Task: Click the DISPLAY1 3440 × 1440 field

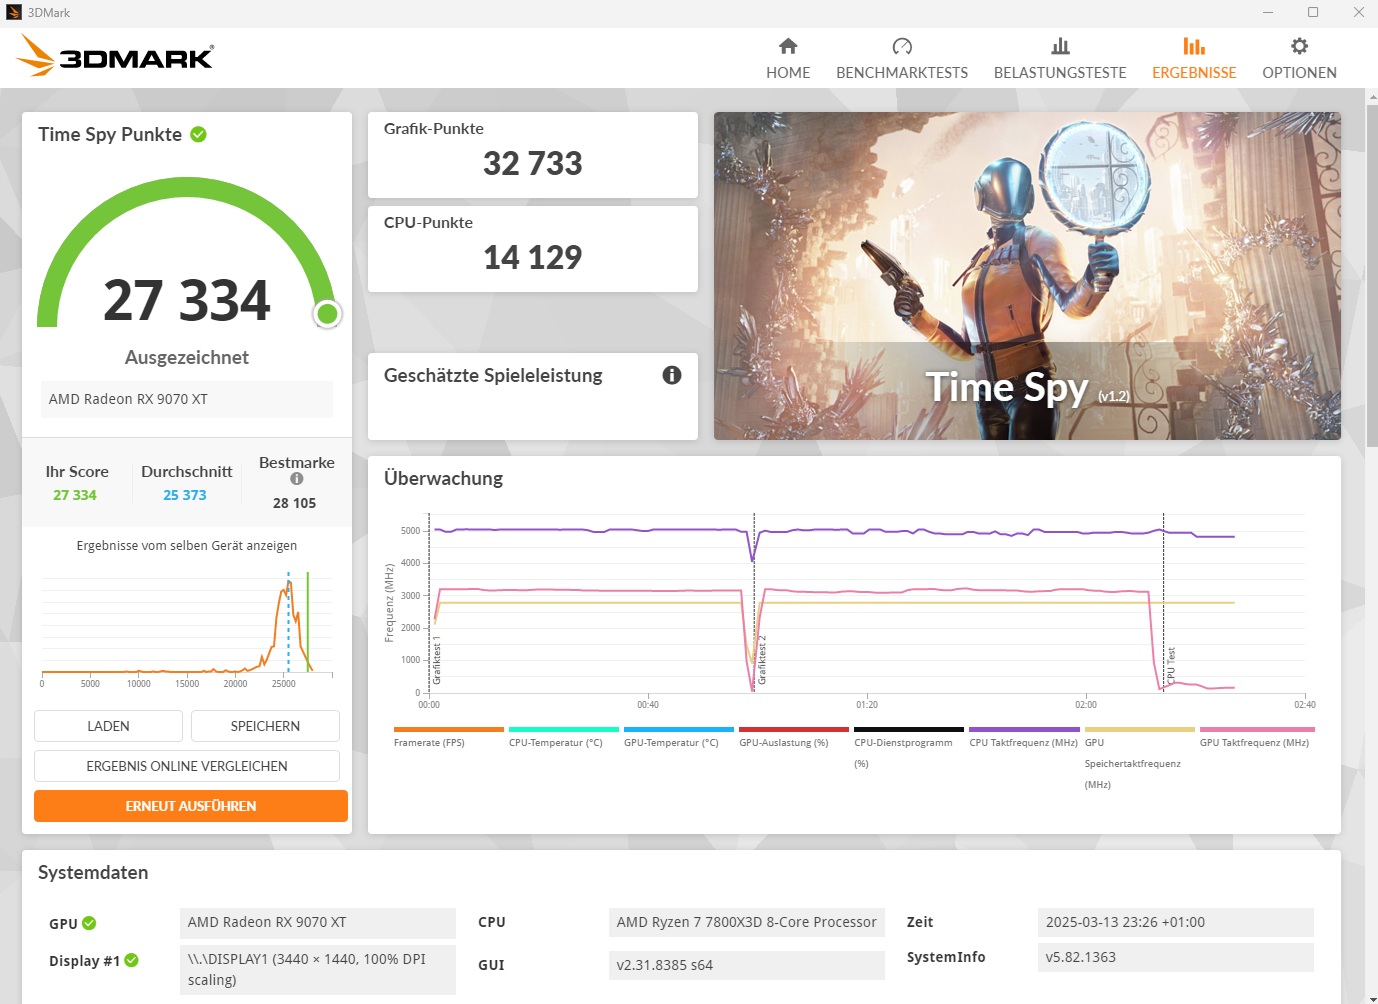Action: (318, 970)
